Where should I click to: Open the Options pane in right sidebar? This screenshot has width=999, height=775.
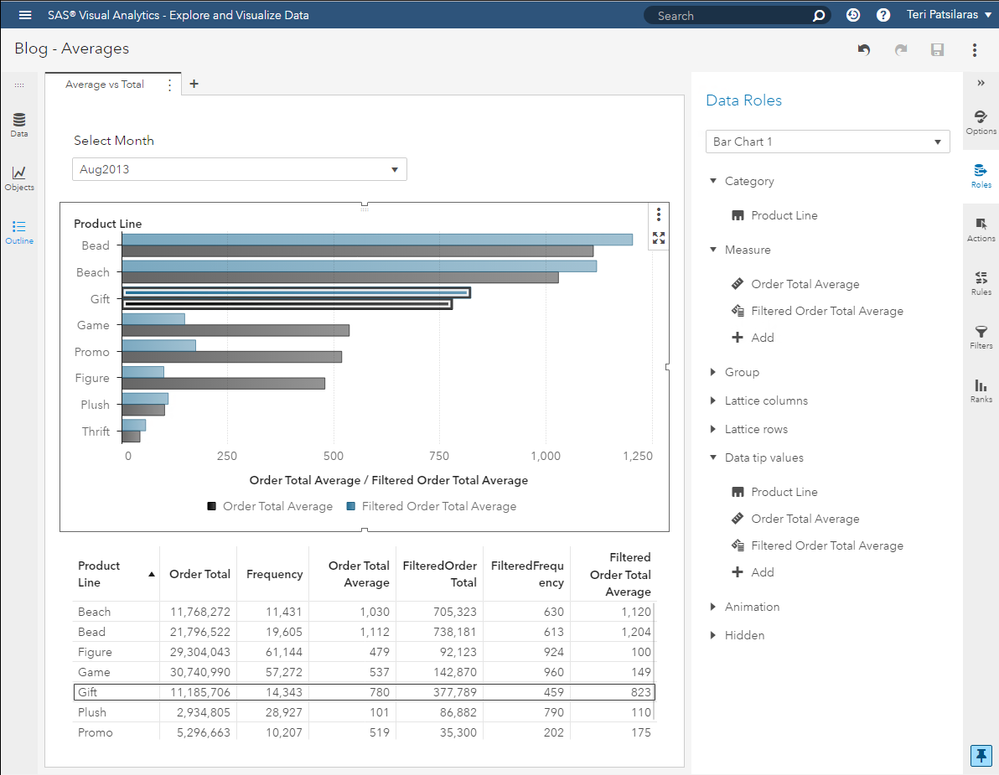tap(980, 122)
